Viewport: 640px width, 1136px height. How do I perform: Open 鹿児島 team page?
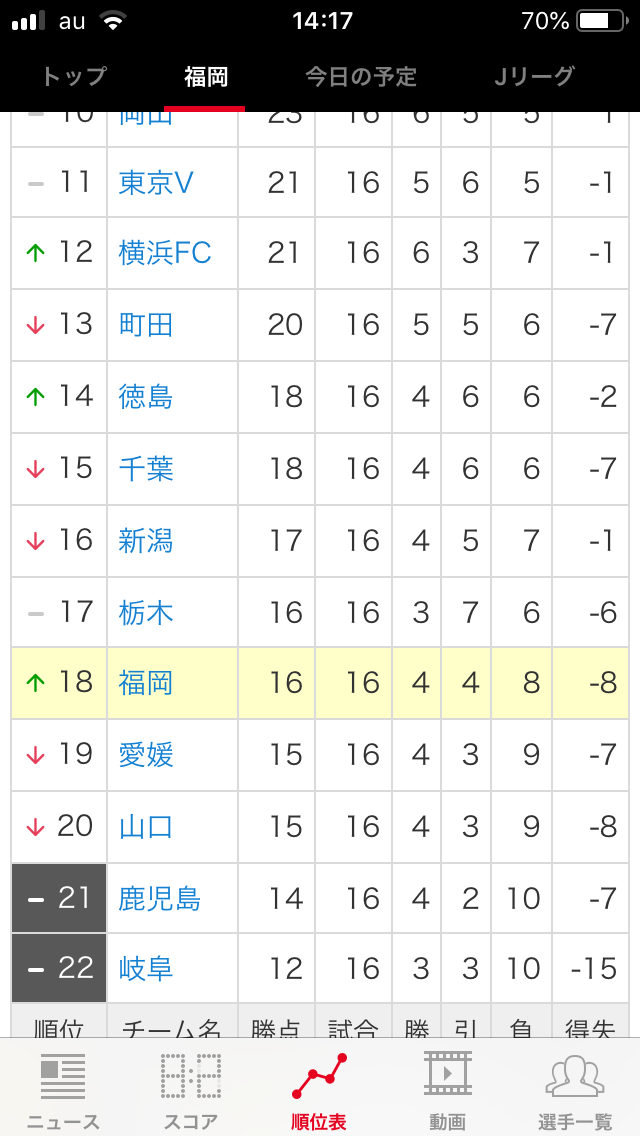coord(160,899)
